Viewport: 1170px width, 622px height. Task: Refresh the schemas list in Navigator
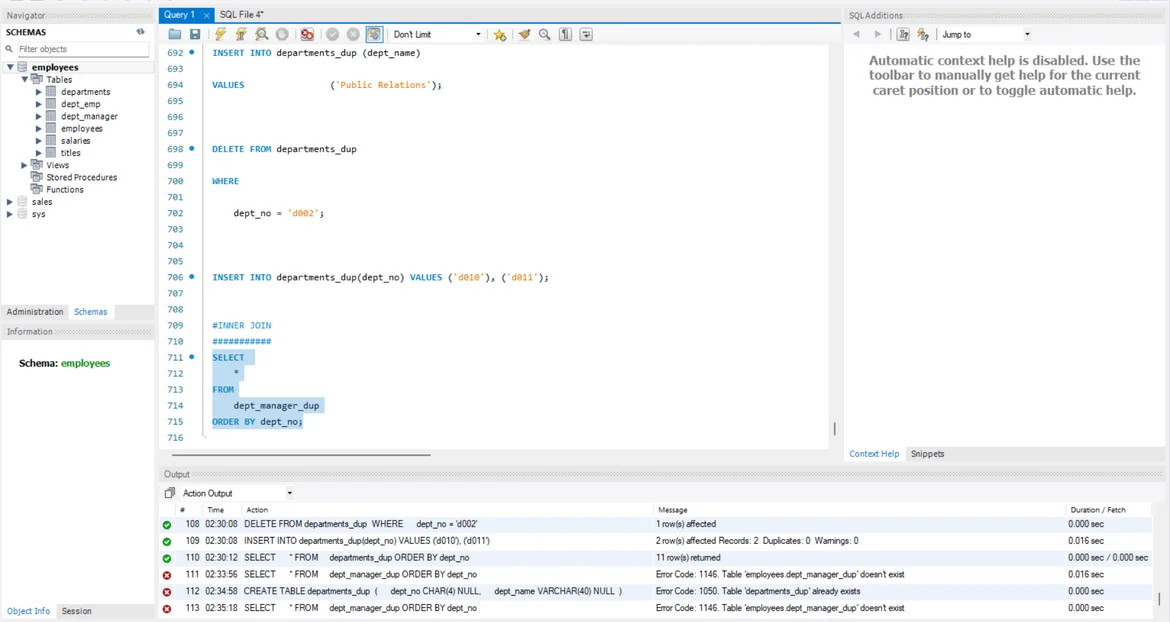click(x=140, y=32)
